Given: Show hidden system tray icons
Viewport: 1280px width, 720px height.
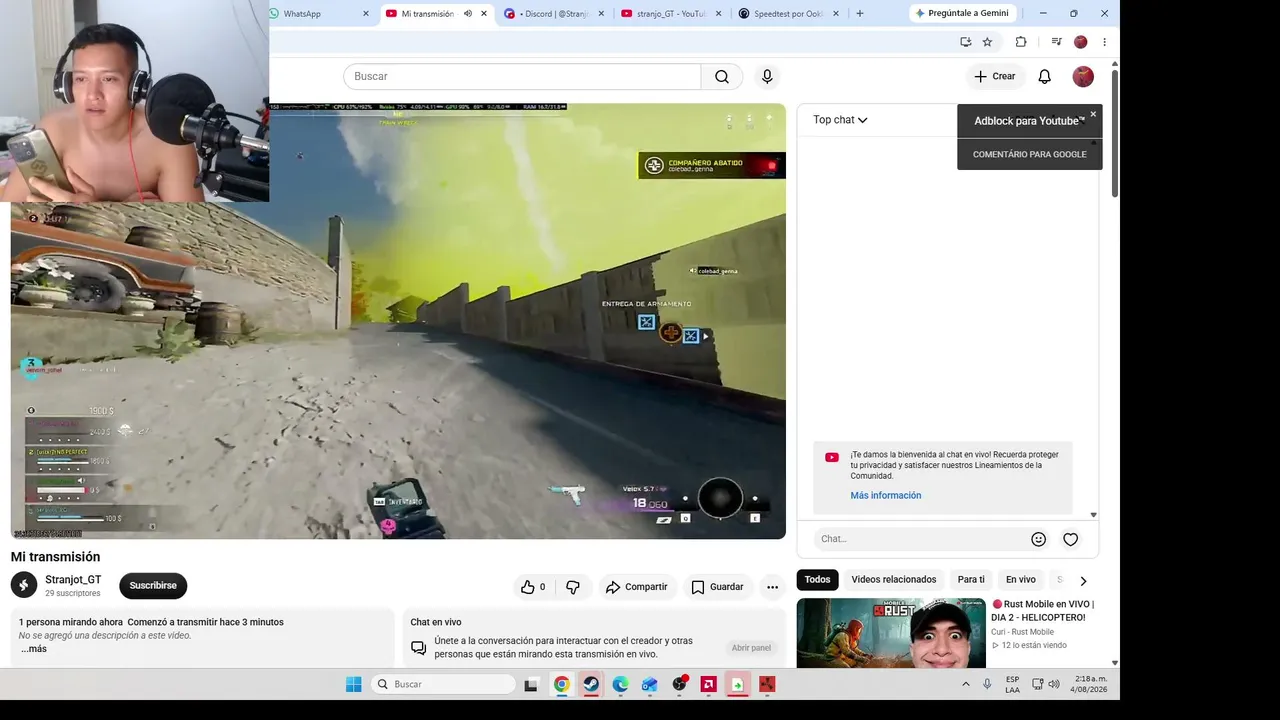Looking at the screenshot, I should 965,684.
